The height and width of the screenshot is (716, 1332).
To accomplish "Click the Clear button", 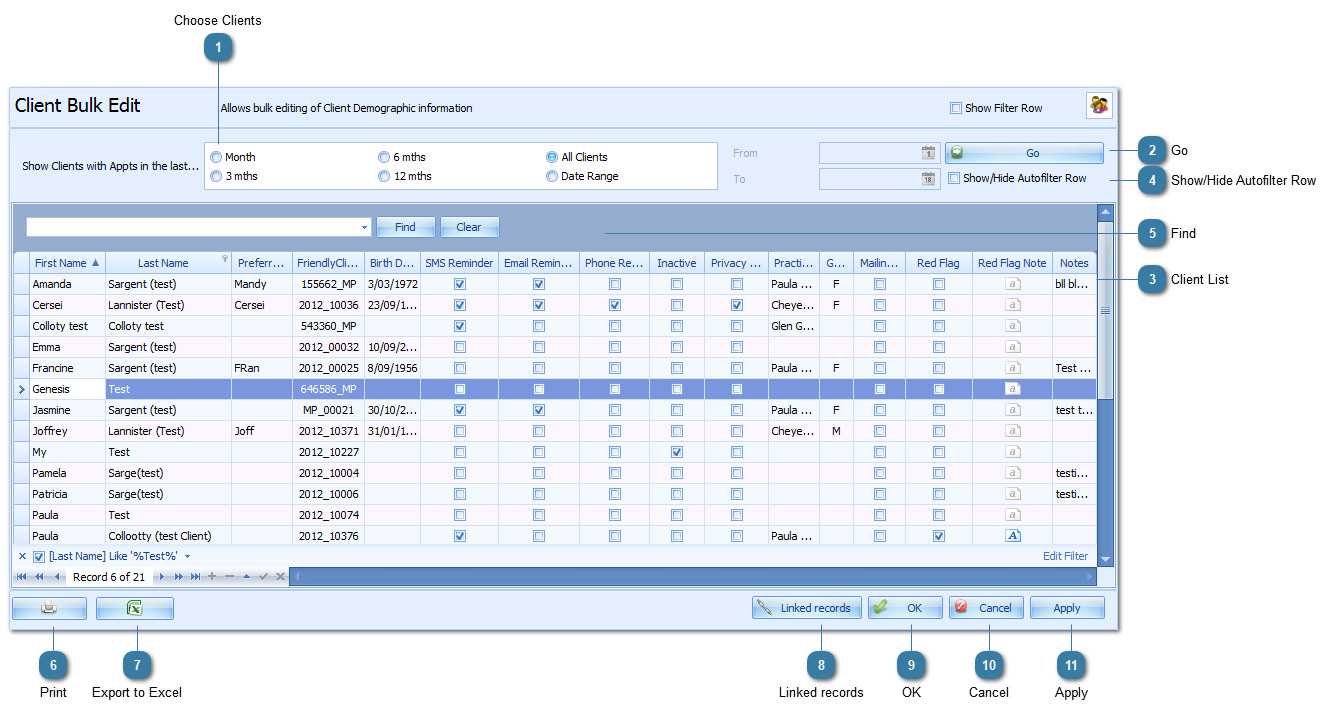I will coord(469,227).
